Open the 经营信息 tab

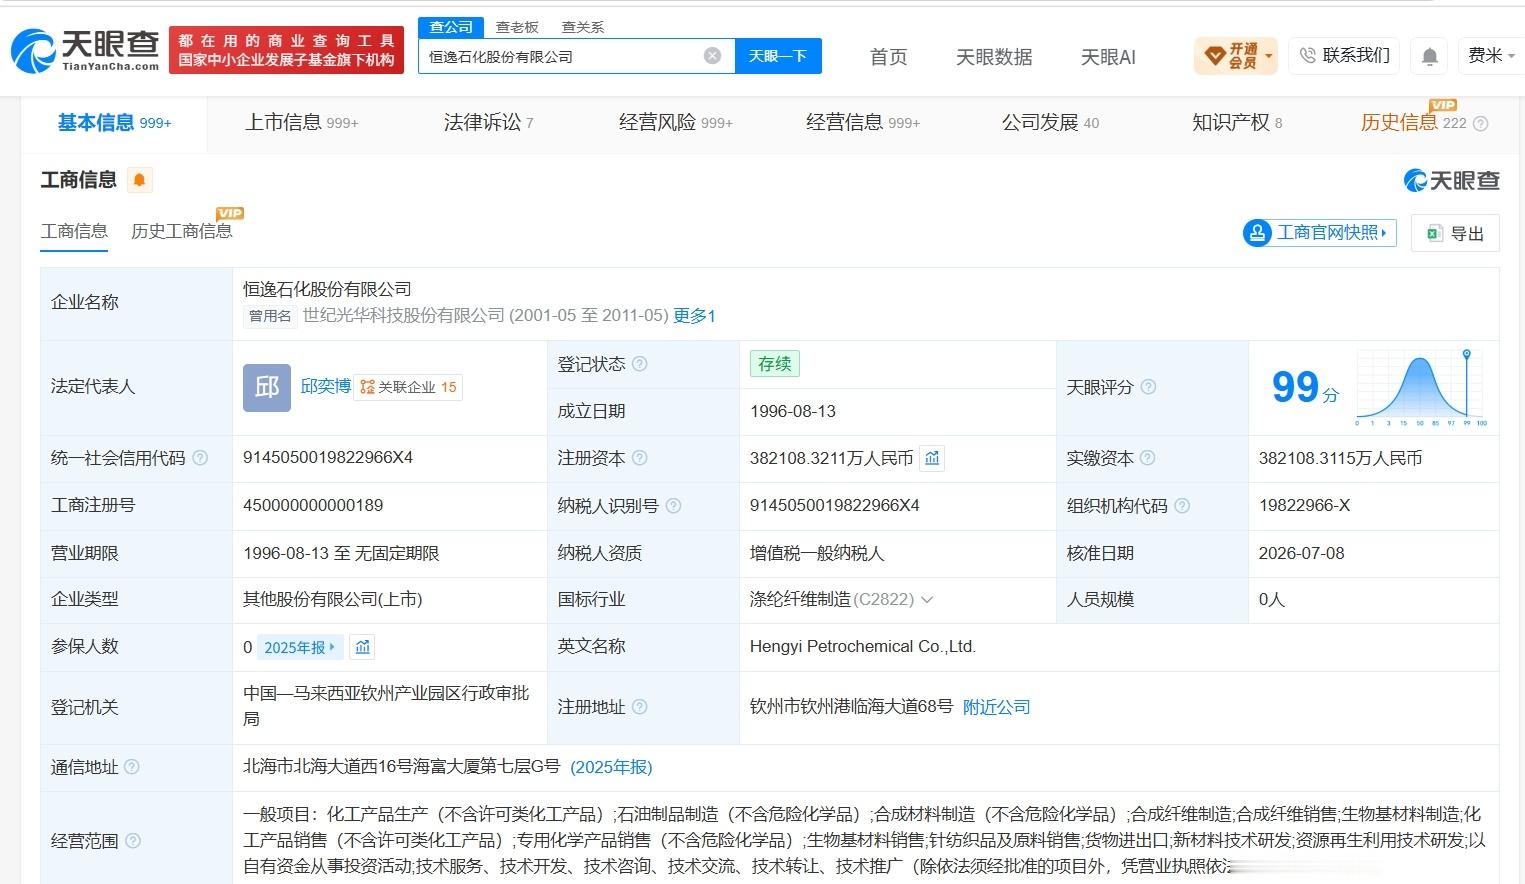pyautogui.click(x=863, y=123)
